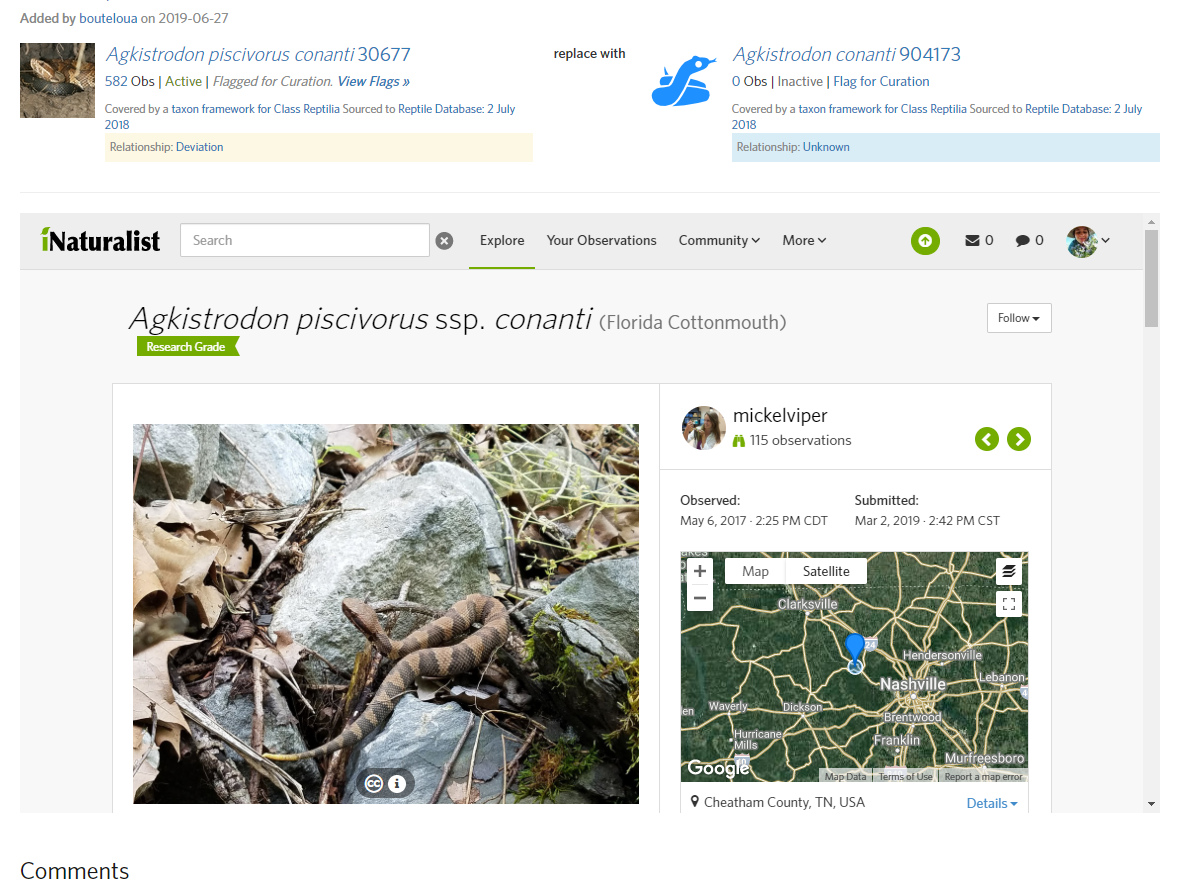Expand the Community menu
Image resolution: width=1193 pixels, height=894 pixels.
pyautogui.click(x=719, y=240)
